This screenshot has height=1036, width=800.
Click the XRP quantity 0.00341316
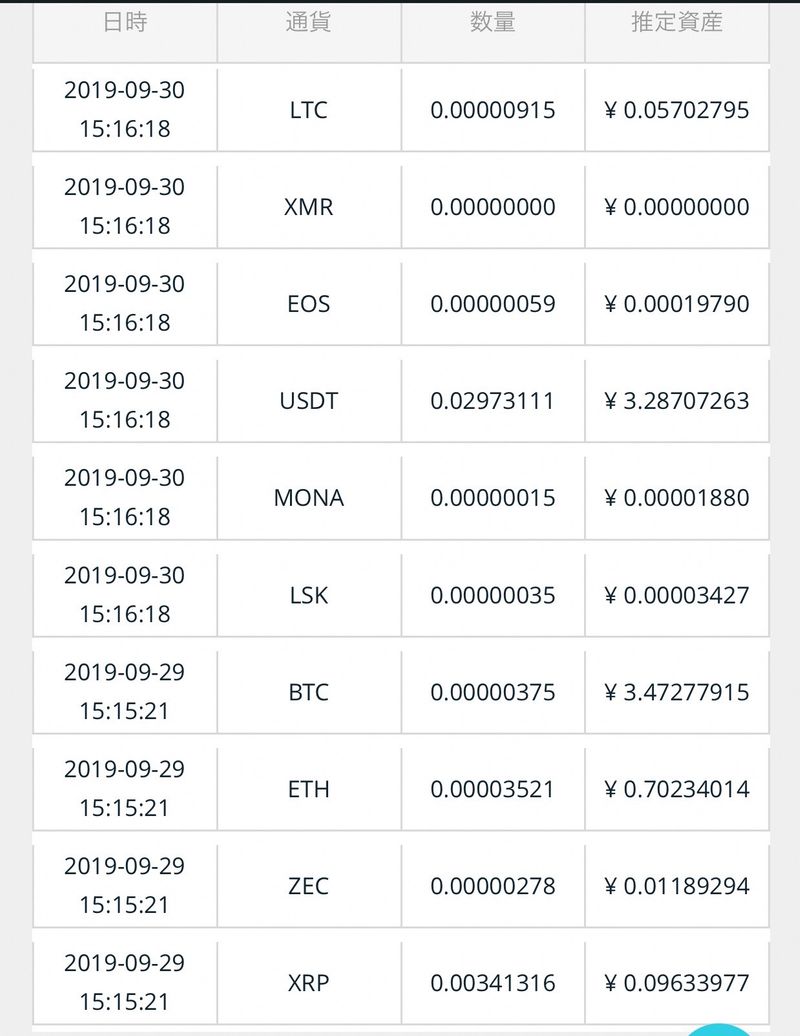tap(493, 983)
